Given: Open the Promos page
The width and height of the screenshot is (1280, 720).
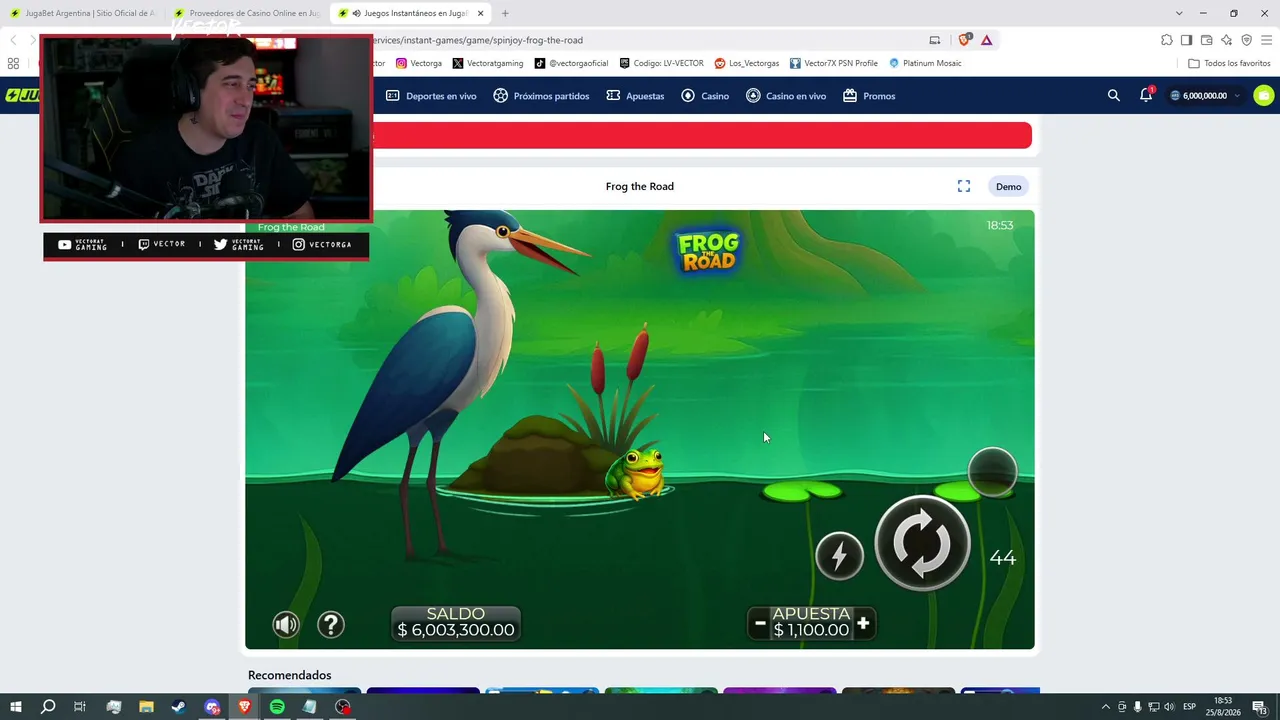Looking at the screenshot, I should (869, 96).
